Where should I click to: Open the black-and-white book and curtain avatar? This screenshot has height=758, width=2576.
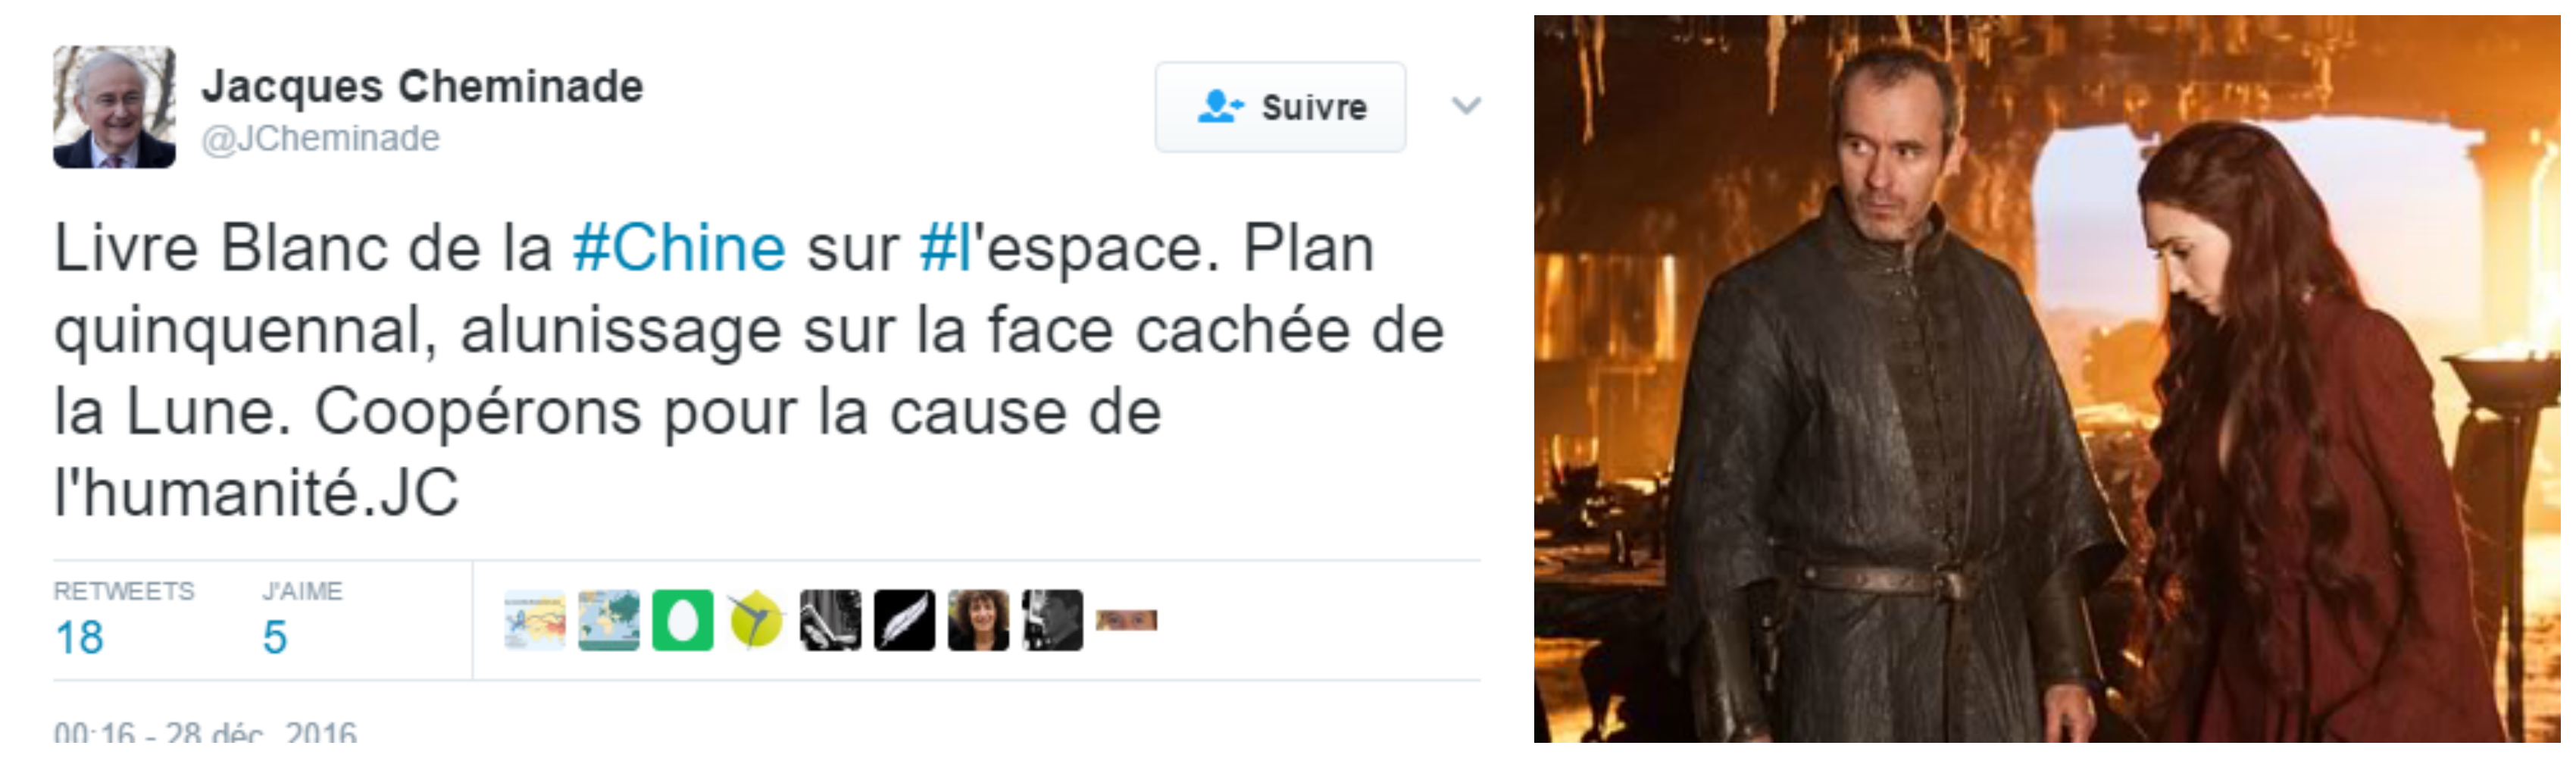point(830,620)
